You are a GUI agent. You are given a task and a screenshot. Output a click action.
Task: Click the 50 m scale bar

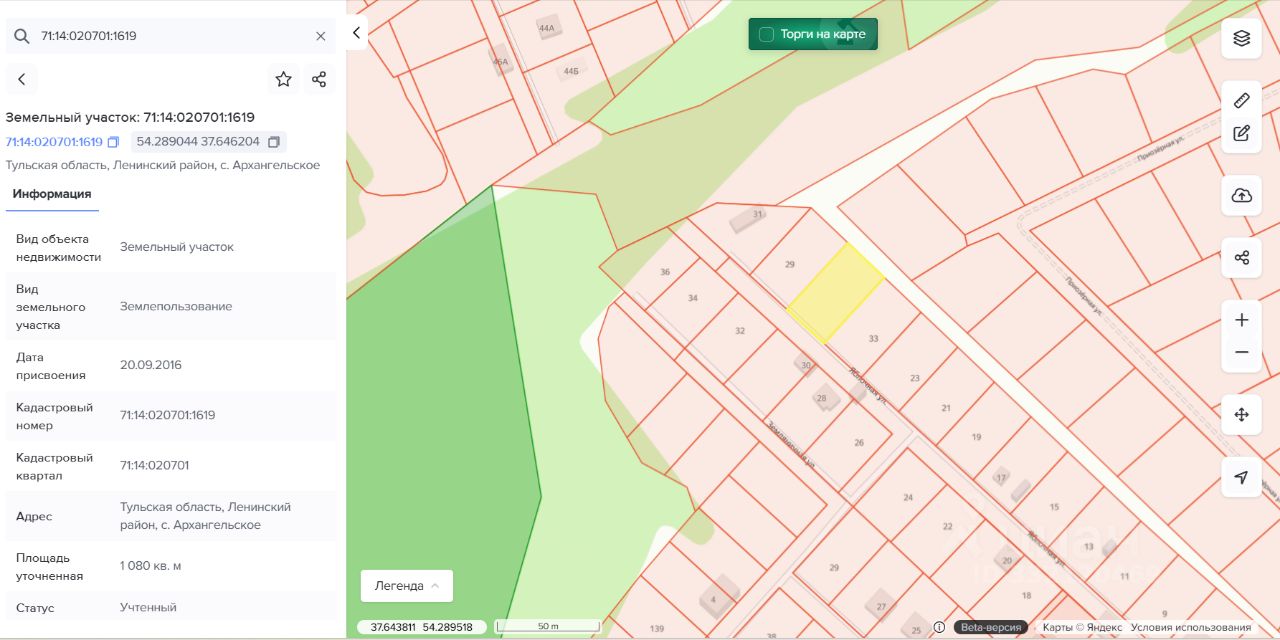click(x=548, y=627)
